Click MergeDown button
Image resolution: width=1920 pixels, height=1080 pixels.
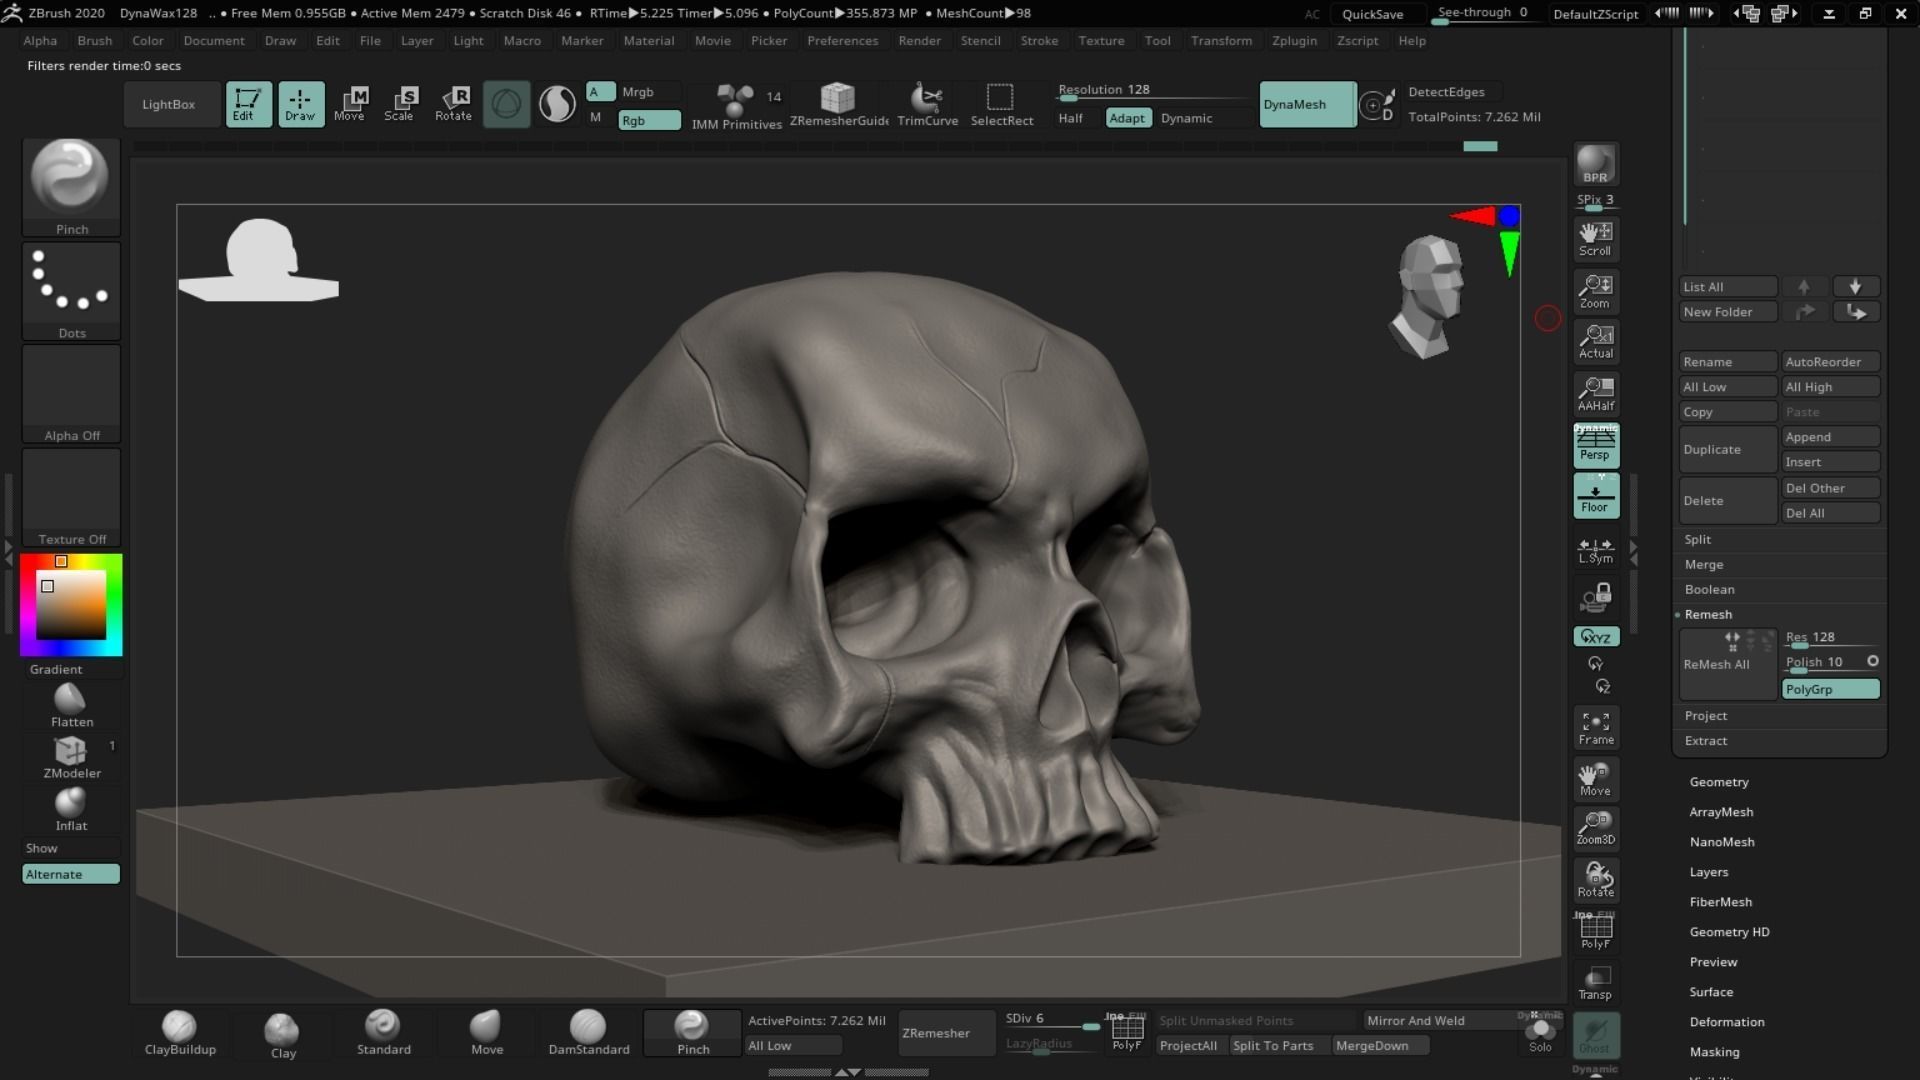click(1381, 1046)
